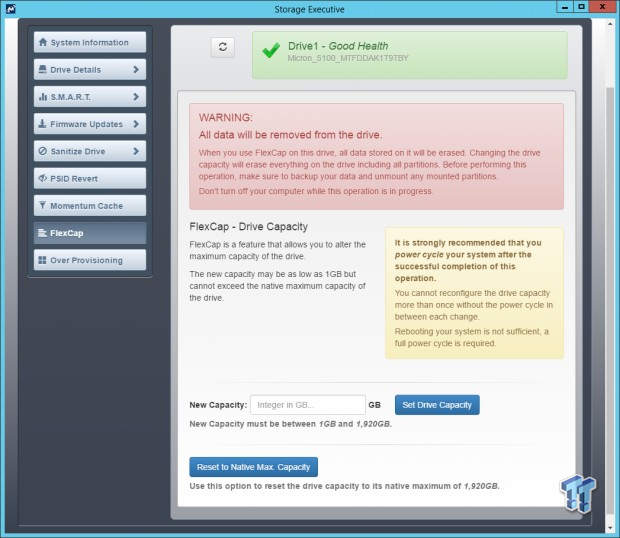Go to Momentum Cache page
The image size is (620, 538).
pos(90,206)
